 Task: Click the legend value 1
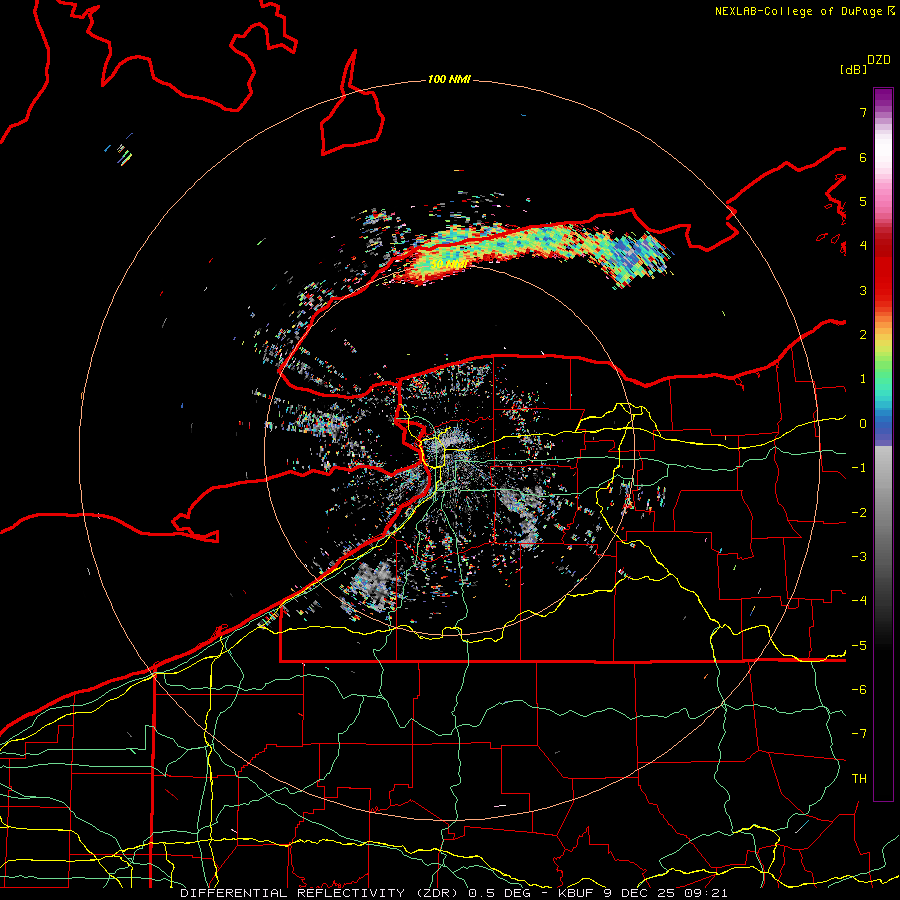[x=863, y=379]
